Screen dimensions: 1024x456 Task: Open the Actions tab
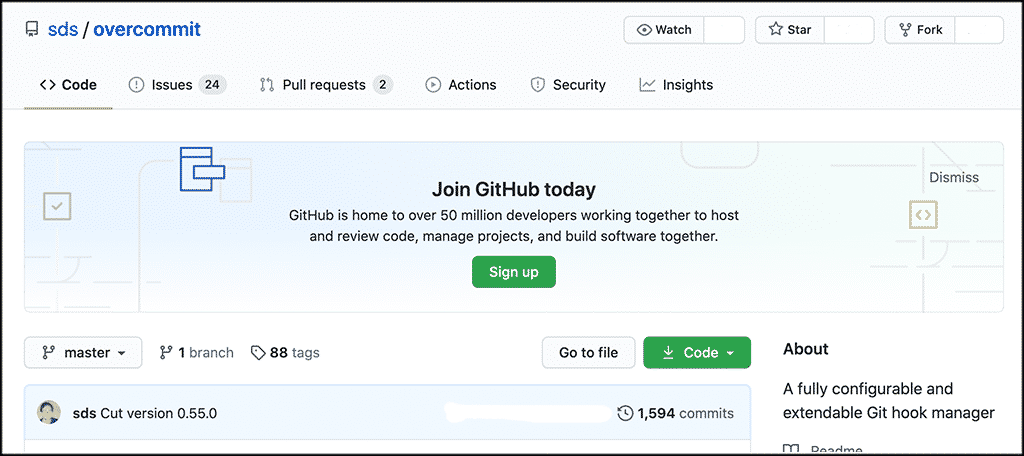pos(461,85)
